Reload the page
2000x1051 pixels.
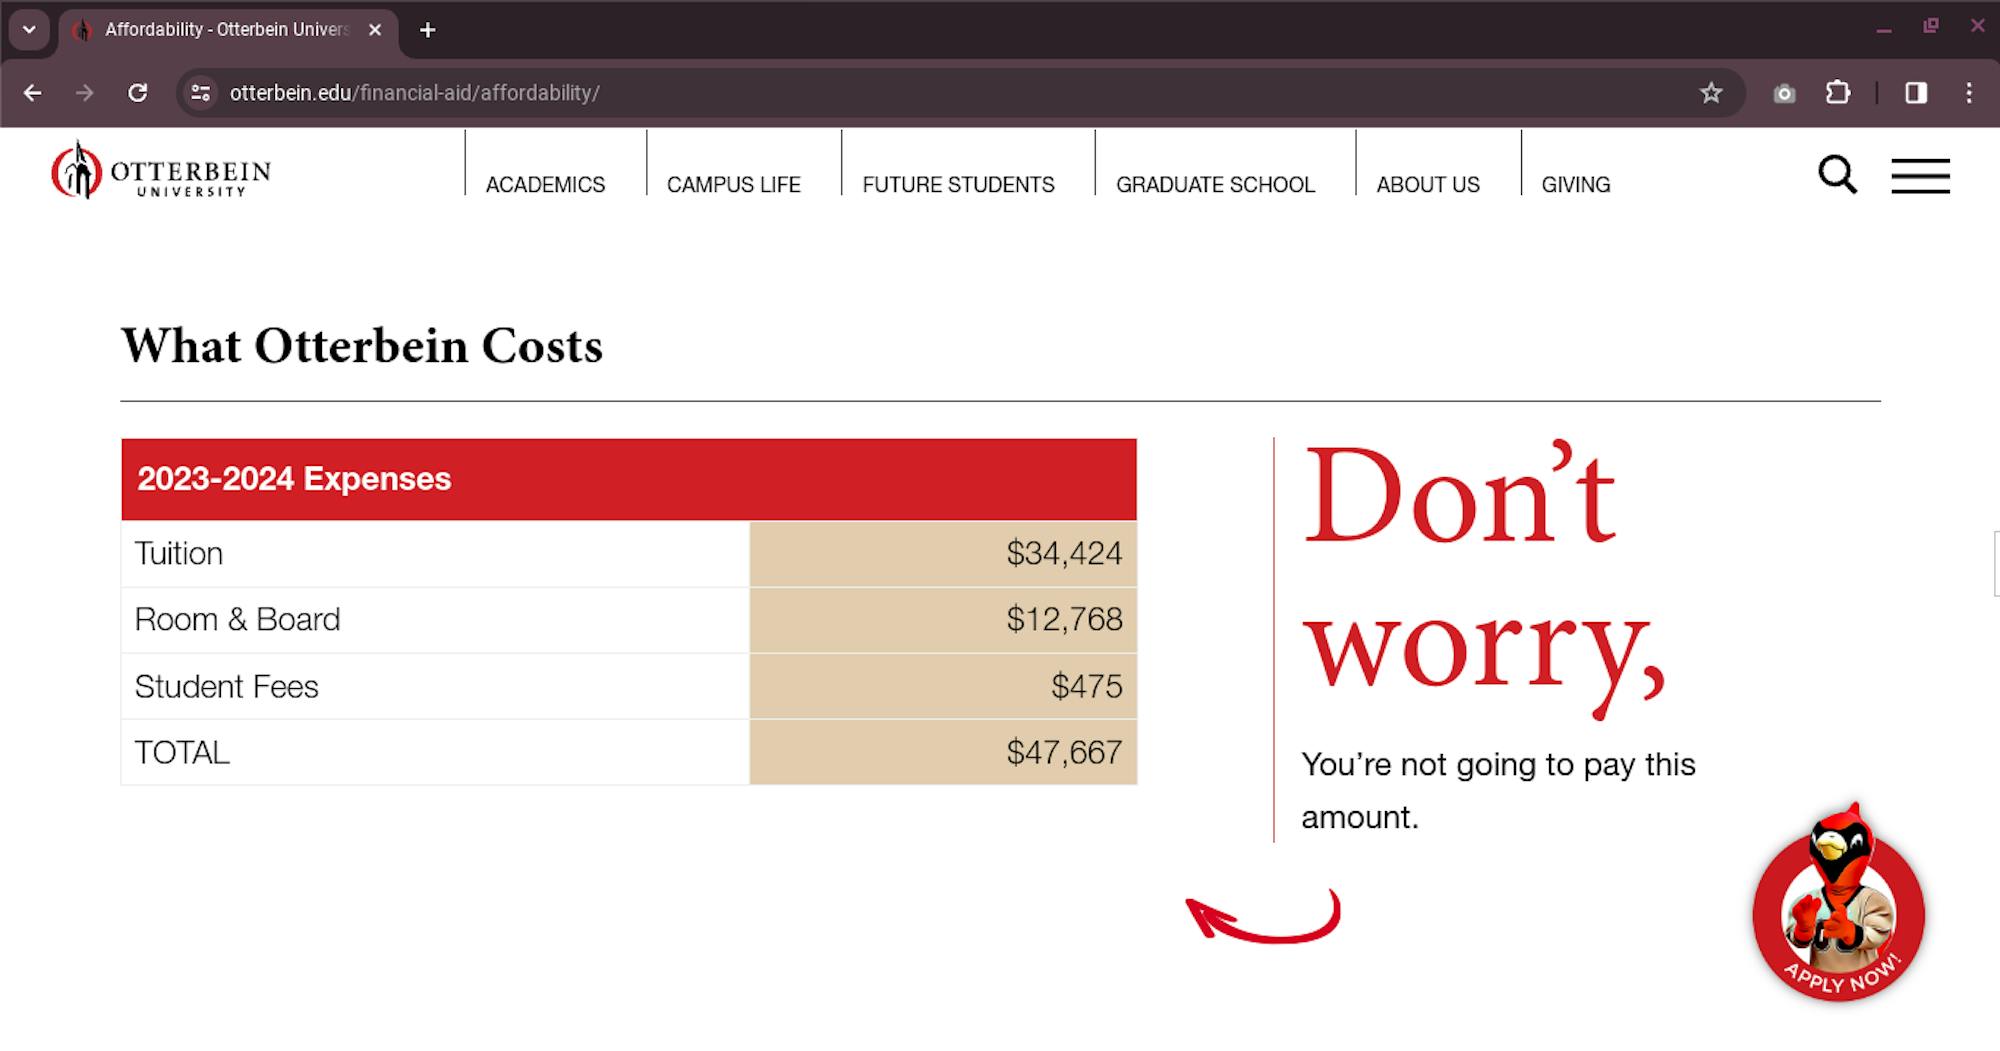tap(138, 93)
